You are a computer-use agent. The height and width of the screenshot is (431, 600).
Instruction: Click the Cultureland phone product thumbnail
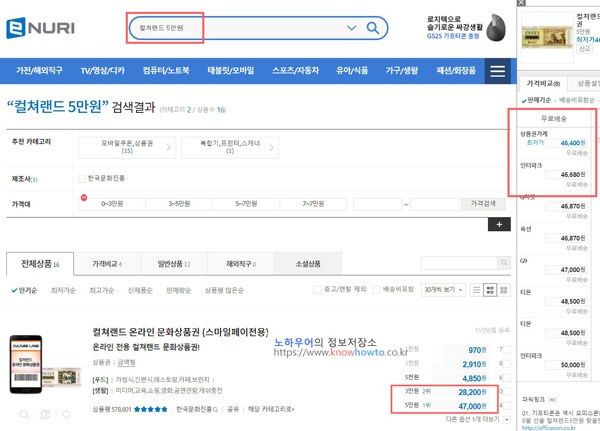click(x=45, y=365)
